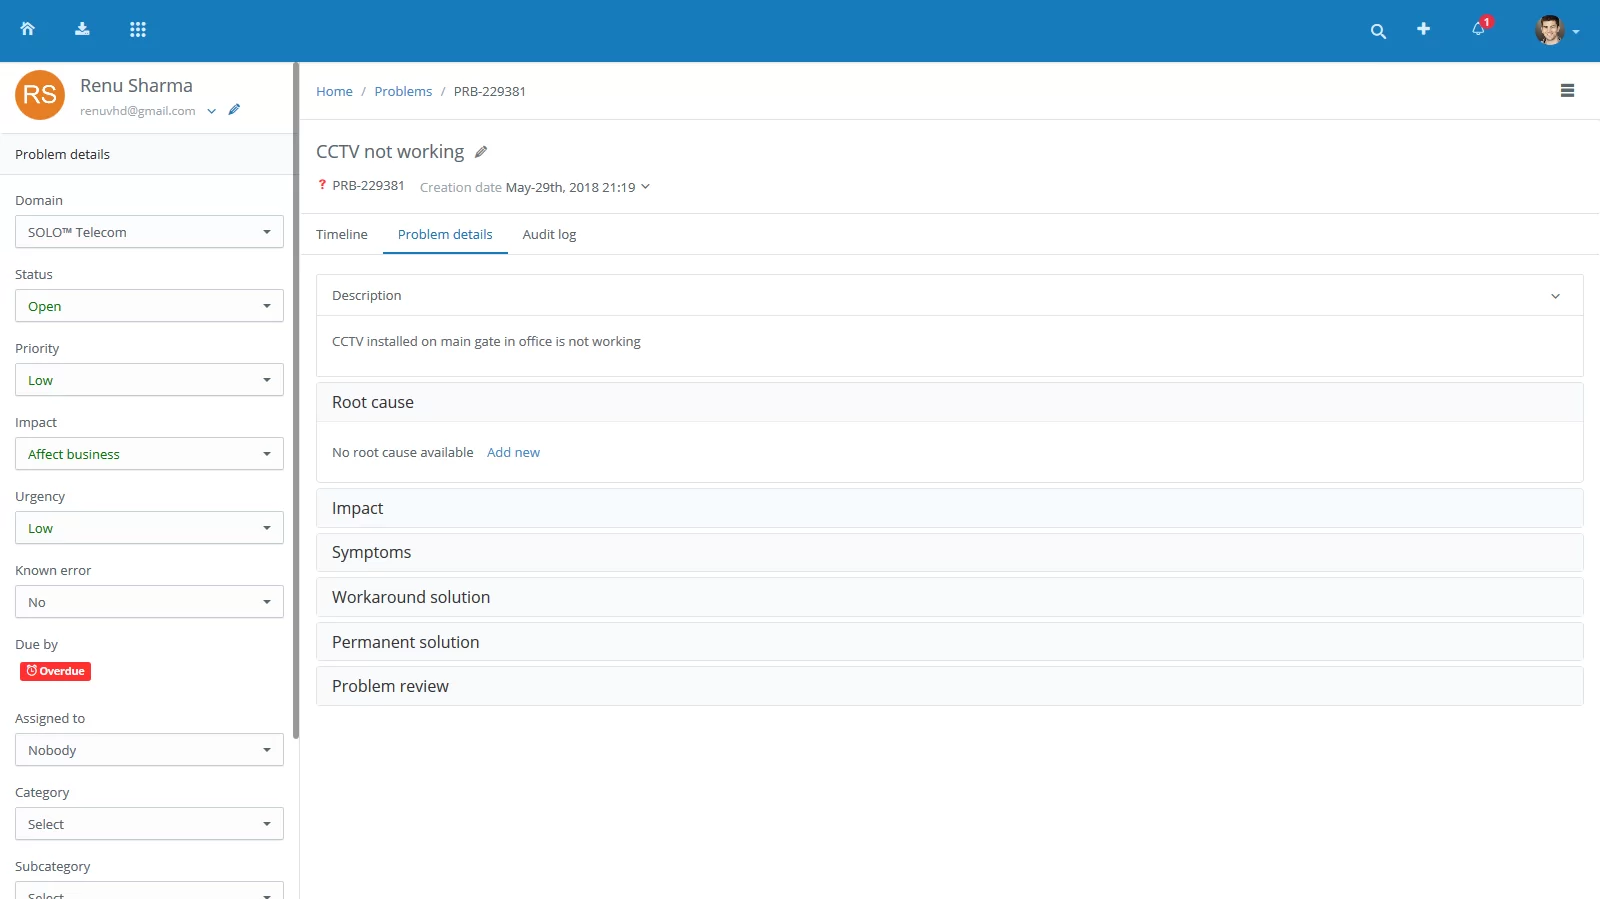This screenshot has height=899, width=1600.
Task: Expand the Workaround solution section
Action: click(x=949, y=597)
